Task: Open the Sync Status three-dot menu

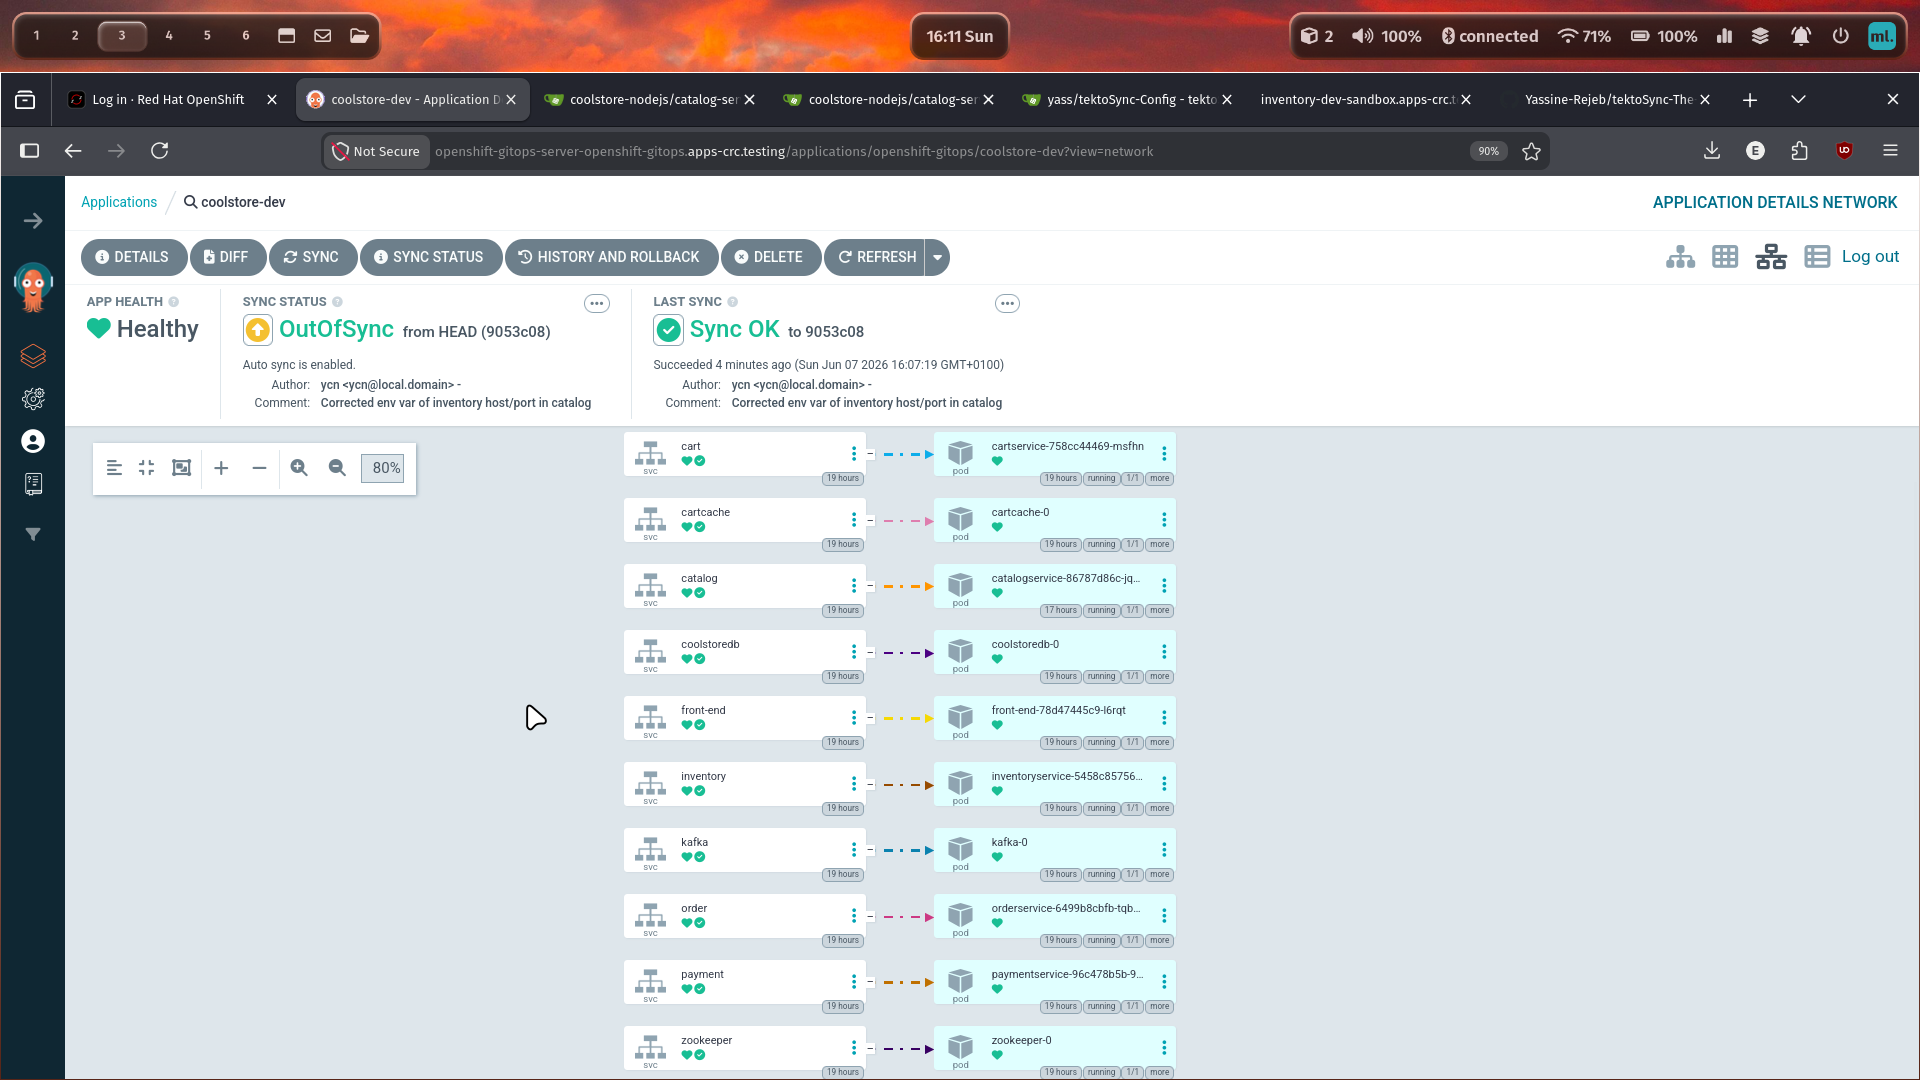Action: [597, 303]
